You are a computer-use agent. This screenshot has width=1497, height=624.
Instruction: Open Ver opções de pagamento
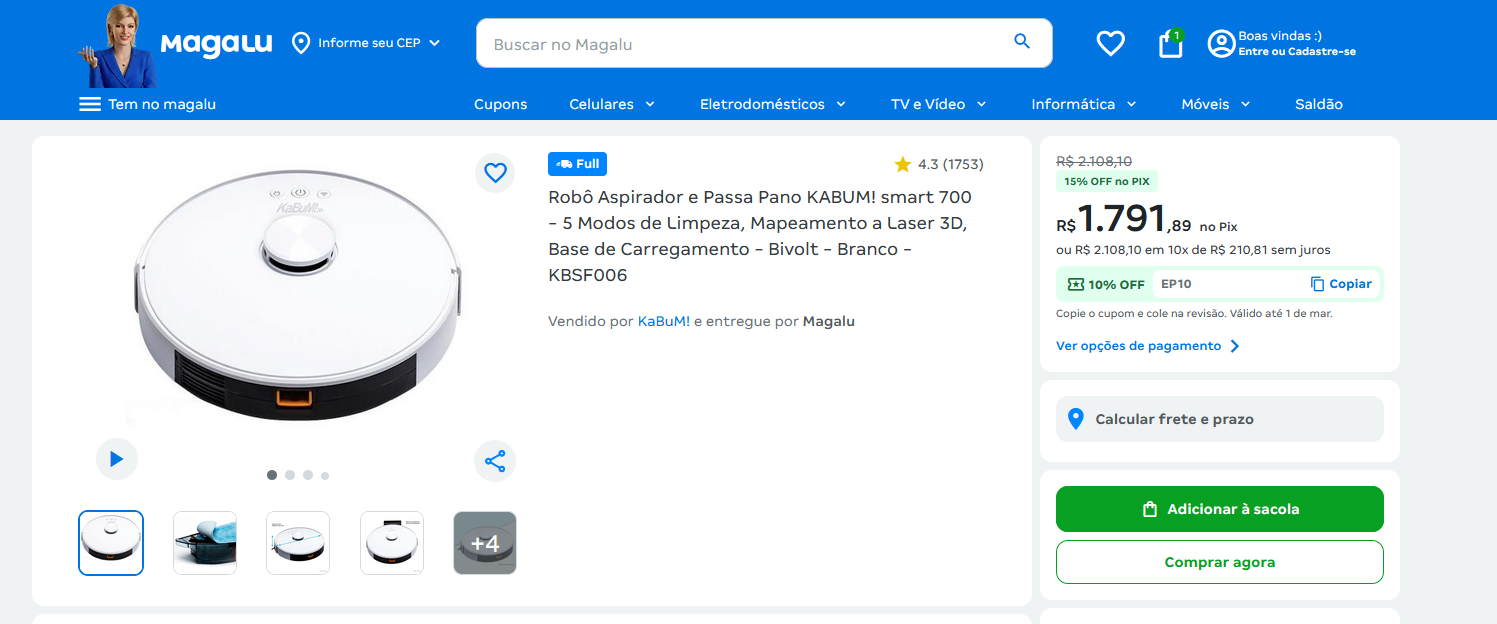pyautogui.click(x=1148, y=346)
